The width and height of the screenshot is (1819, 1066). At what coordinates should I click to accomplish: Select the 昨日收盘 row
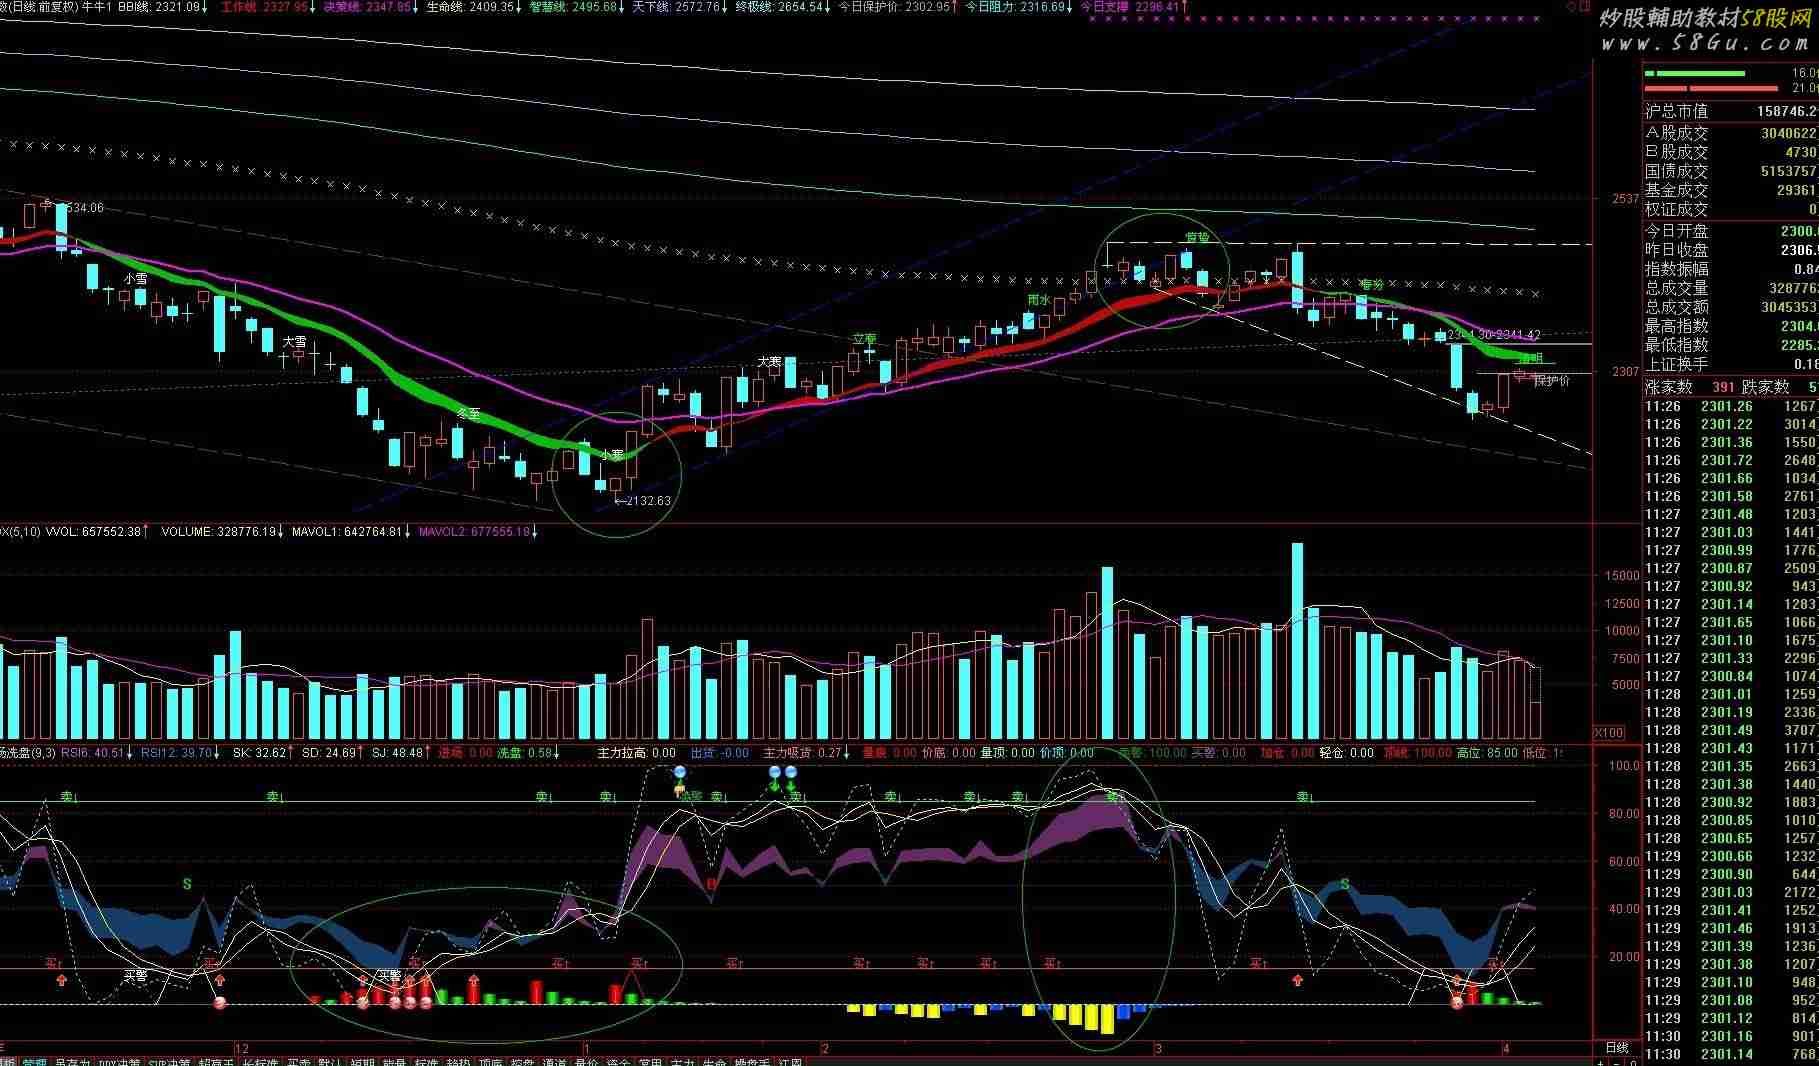[1731, 249]
